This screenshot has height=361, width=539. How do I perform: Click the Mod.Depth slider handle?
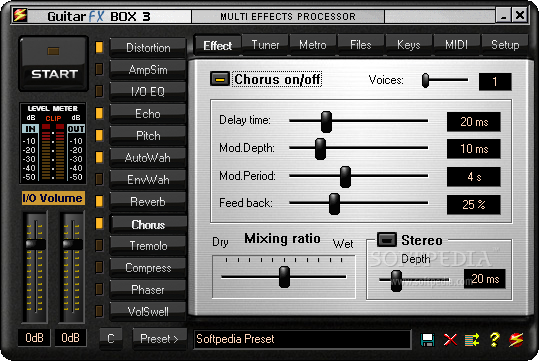pos(320,149)
